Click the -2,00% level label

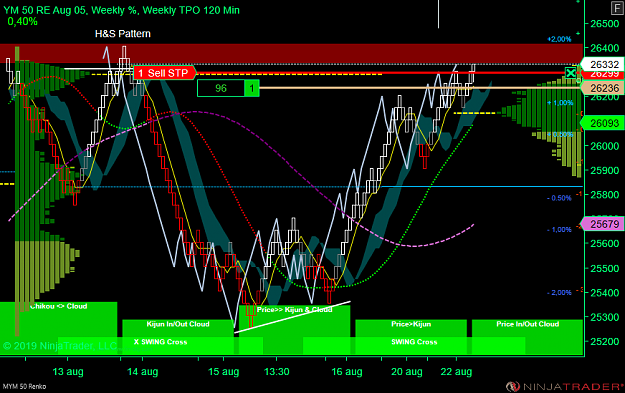point(559,293)
